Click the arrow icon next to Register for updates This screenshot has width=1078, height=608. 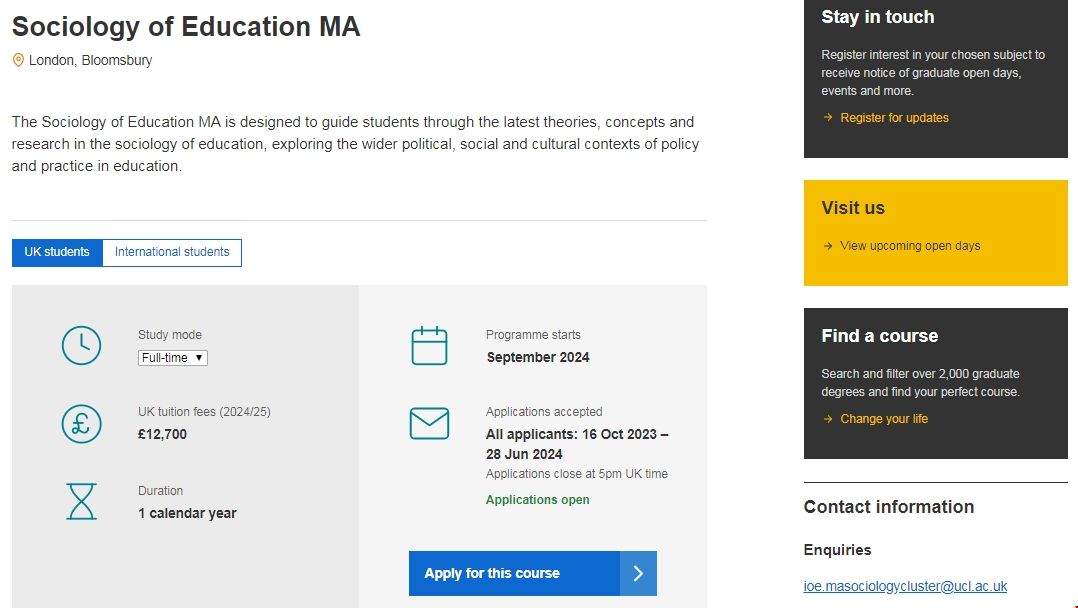(827, 118)
